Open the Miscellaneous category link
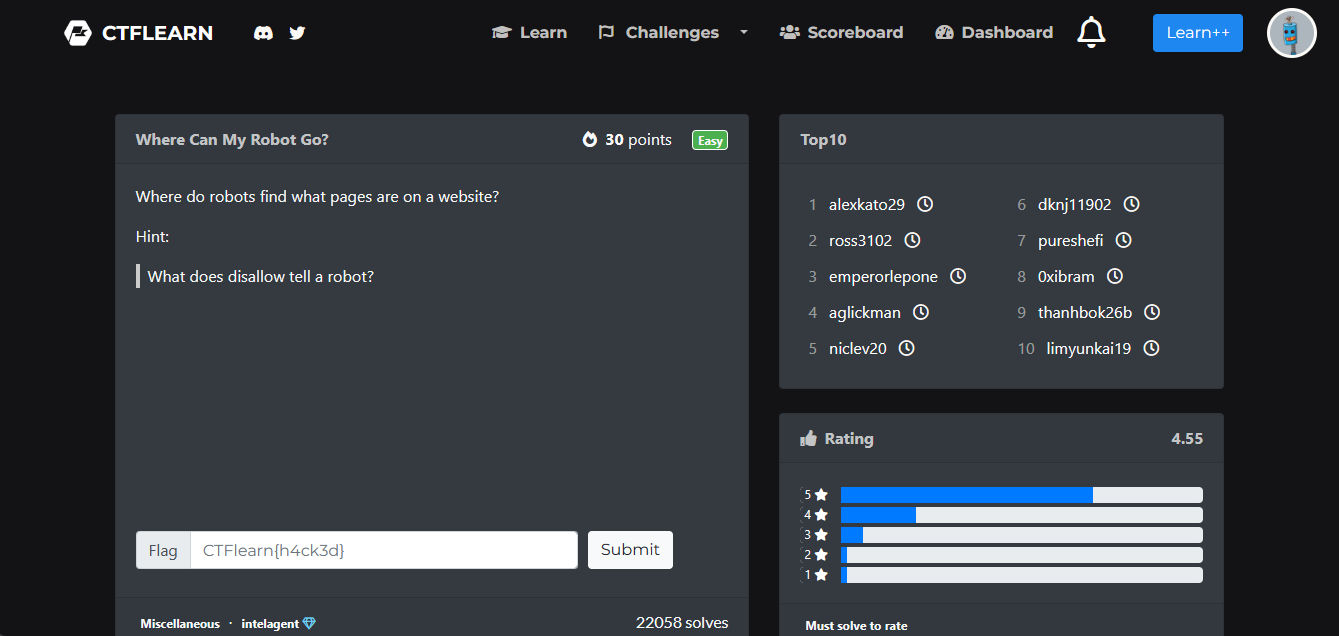1339x636 pixels. pyautogui.click(x=179, y=623)
